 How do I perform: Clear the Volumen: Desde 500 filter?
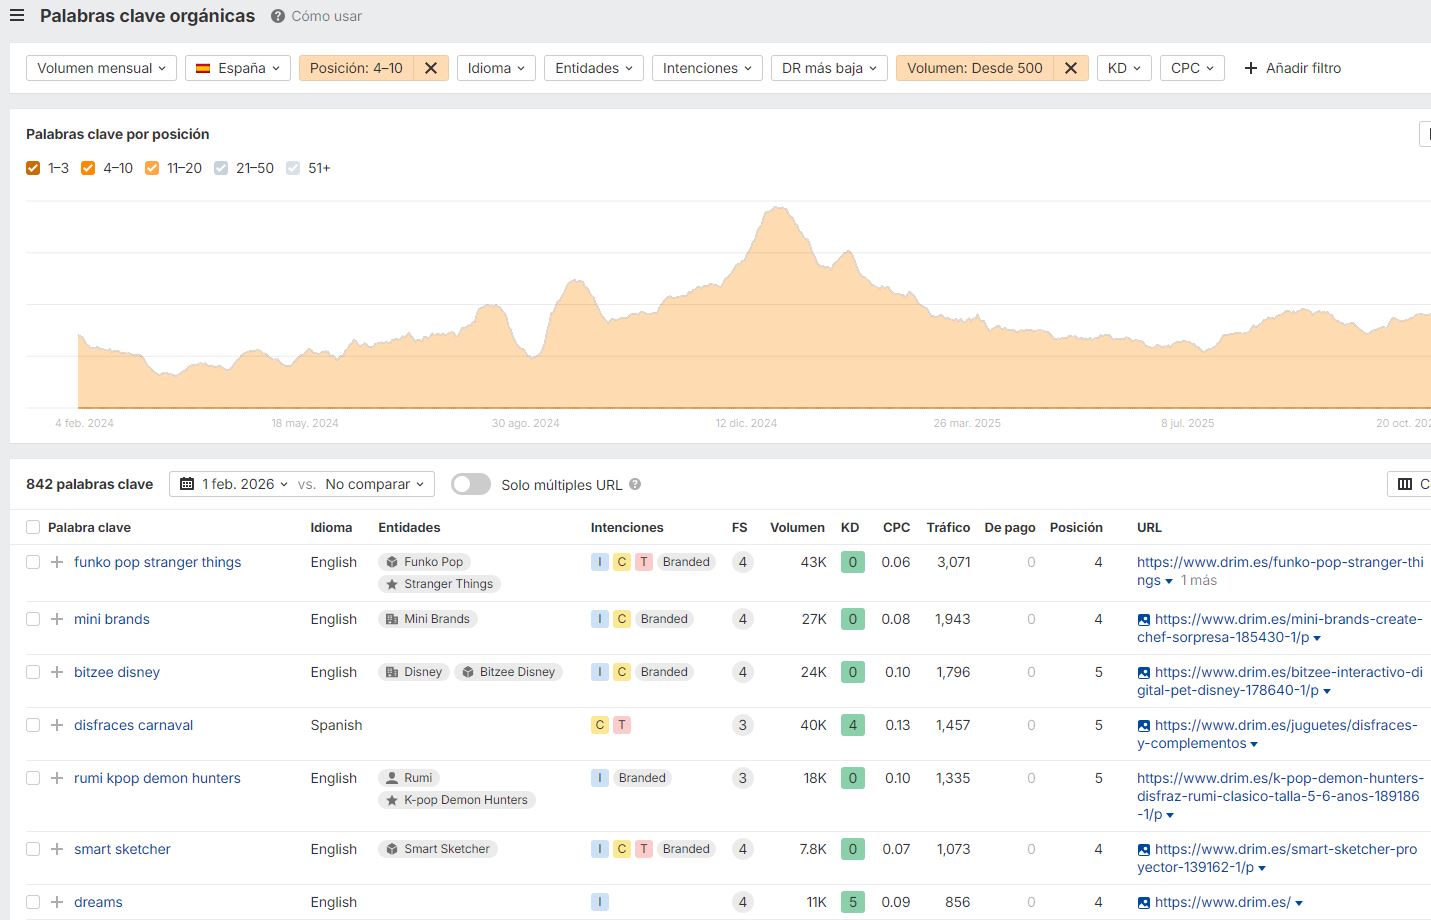[1070, 68]
